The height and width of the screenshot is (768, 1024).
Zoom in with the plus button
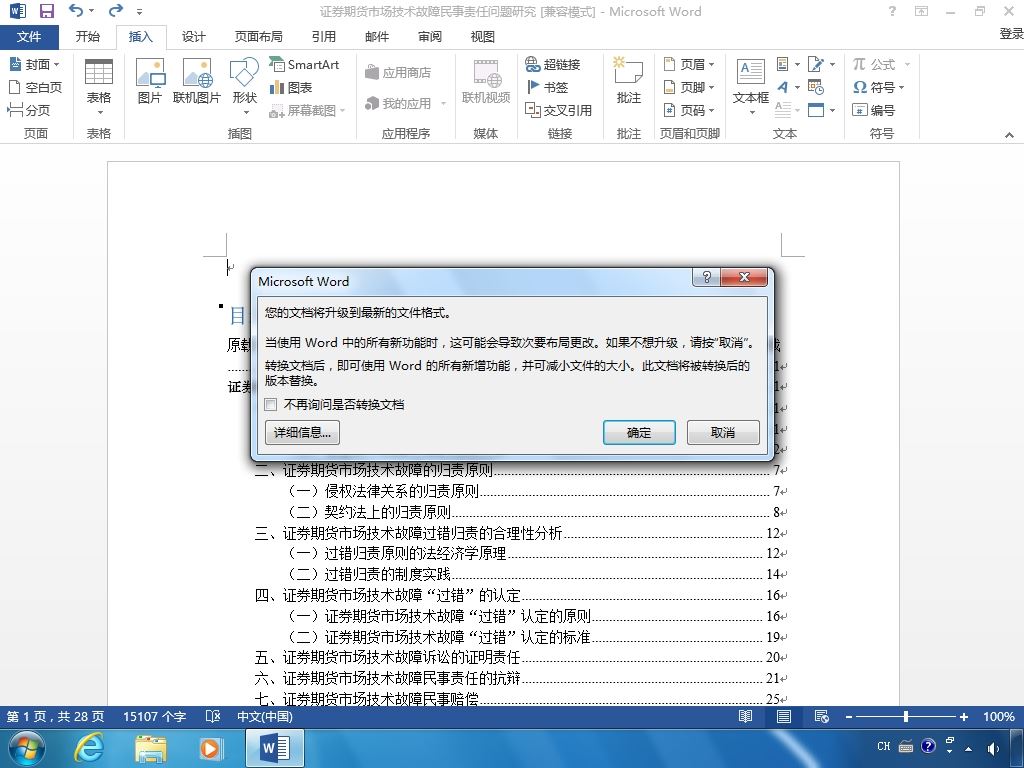click(x=963, y=716)
